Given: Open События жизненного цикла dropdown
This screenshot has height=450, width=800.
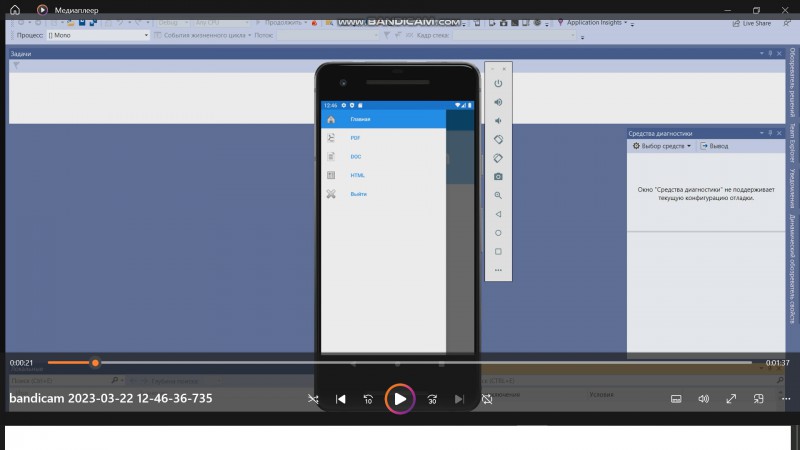Looking at the screenshot, I should pyautogui.click(x=203, y=35).
